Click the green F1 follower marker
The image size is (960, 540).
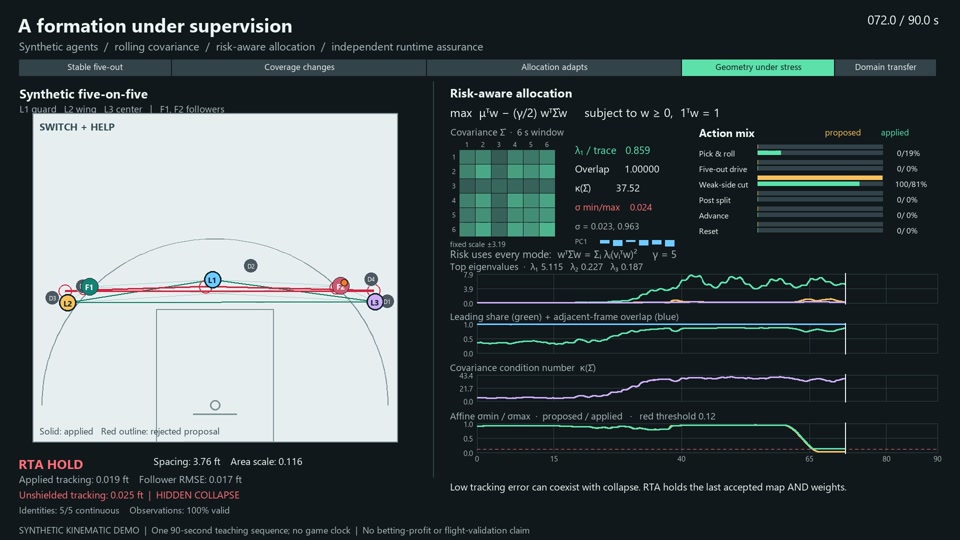pyautogui.click(x=89, y=287)
